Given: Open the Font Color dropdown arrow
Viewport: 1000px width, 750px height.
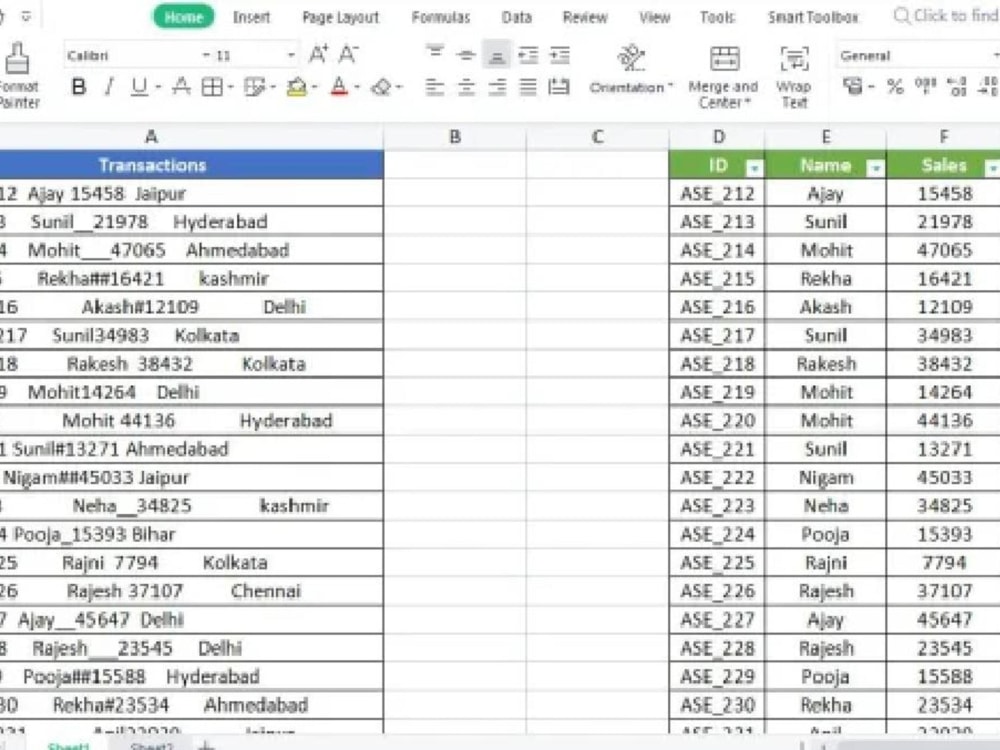Looking at the screenshot, I should (x=354, y=88).
